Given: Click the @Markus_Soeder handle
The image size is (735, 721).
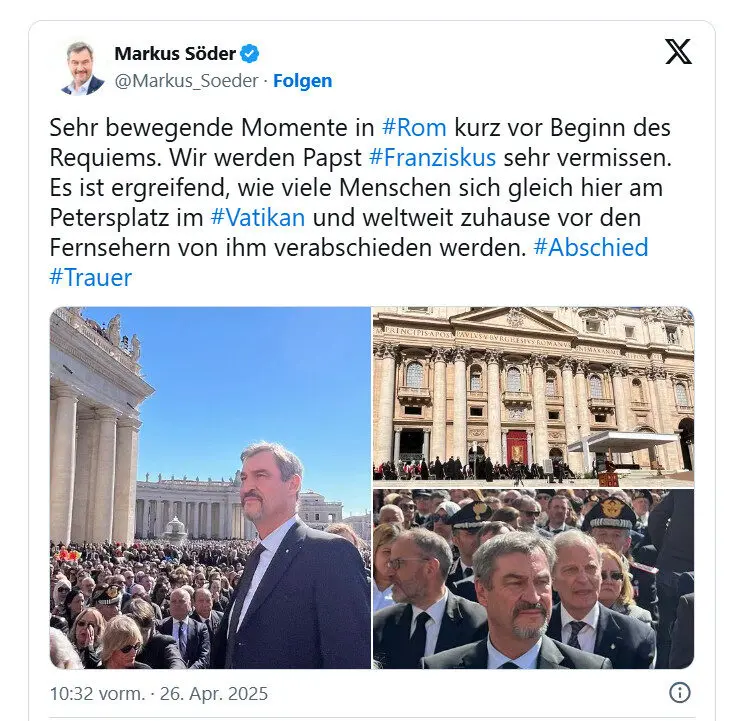Looking at the screenshot, I should (186, 81).
